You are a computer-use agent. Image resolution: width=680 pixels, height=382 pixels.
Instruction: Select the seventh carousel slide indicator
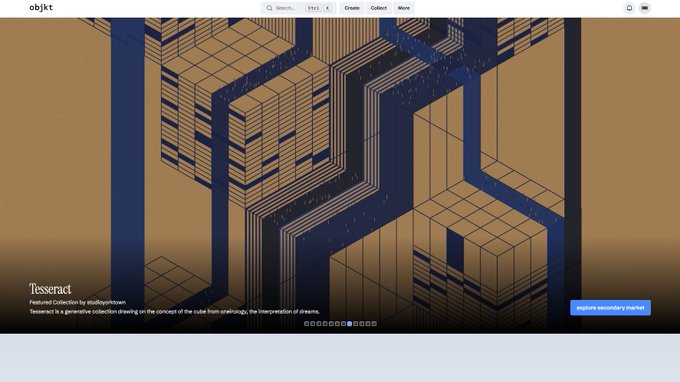tap(343, 323)
